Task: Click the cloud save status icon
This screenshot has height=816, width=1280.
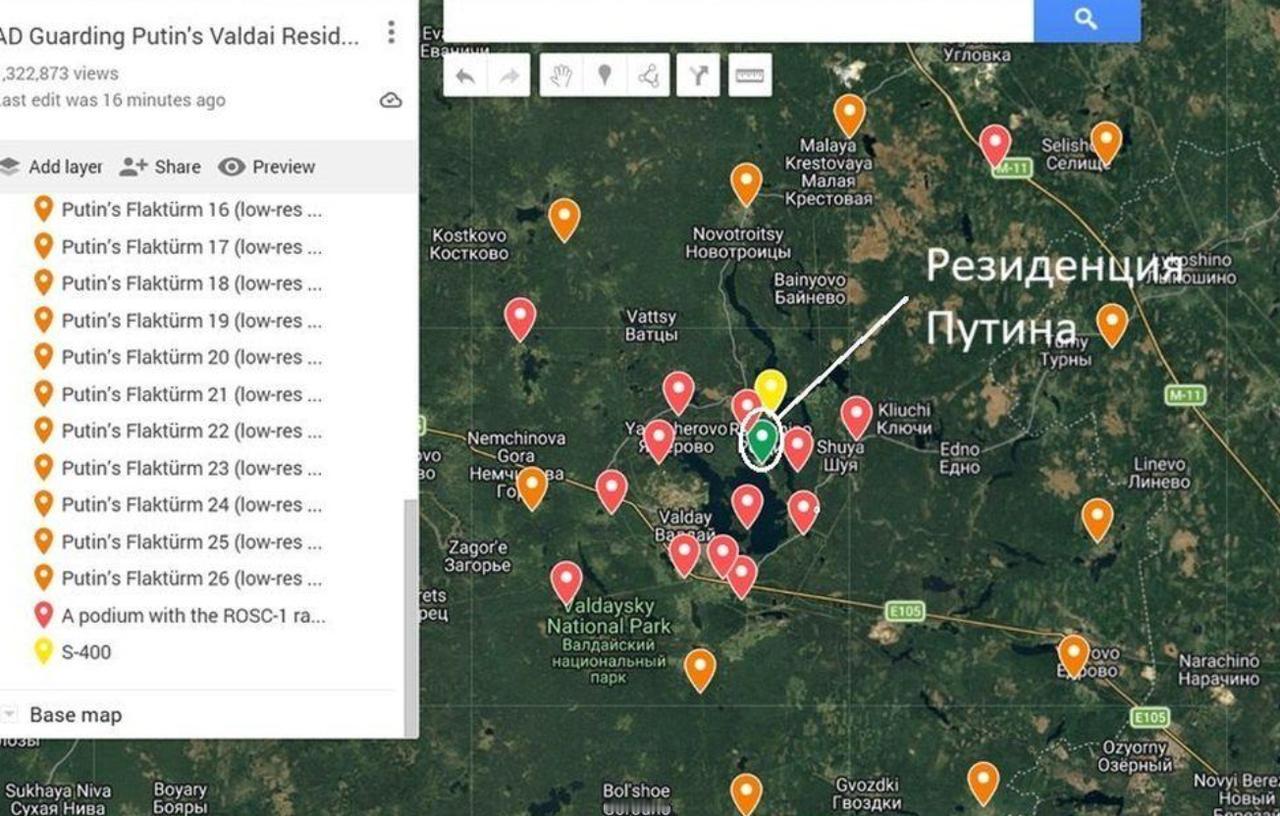Action: [x=391, y=100]
